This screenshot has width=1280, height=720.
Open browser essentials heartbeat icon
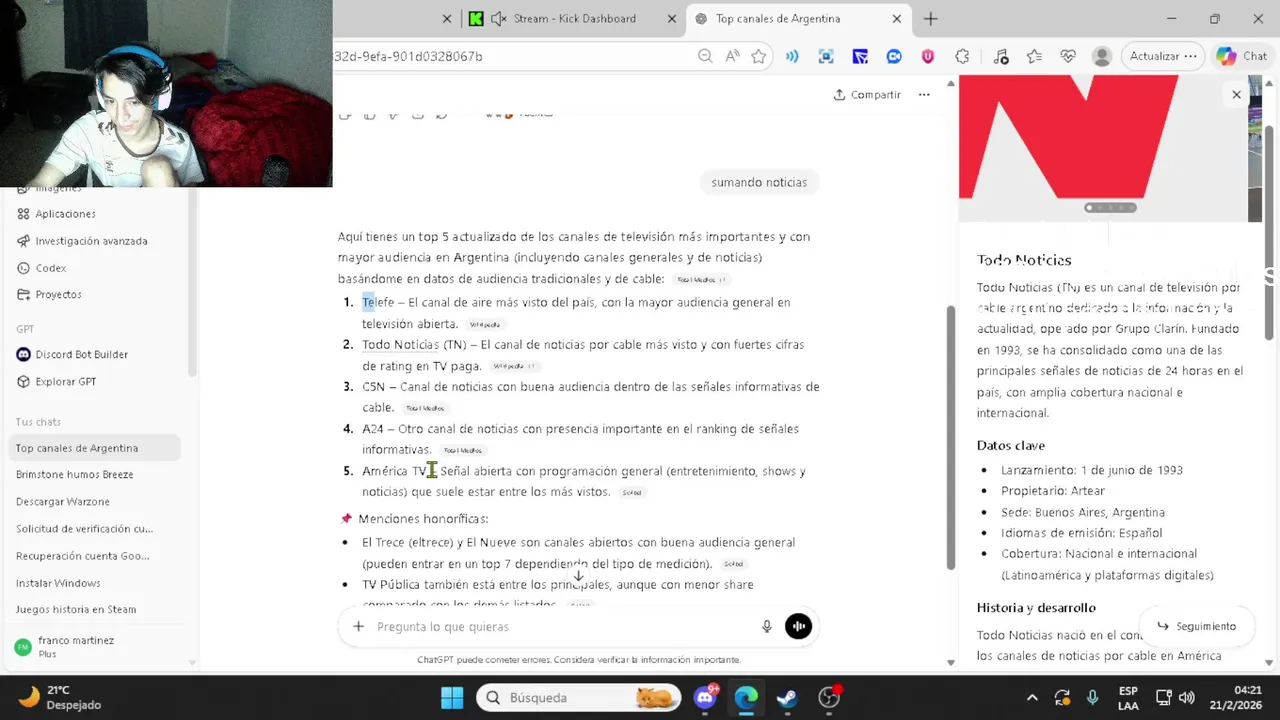[x=1067, y=57]
